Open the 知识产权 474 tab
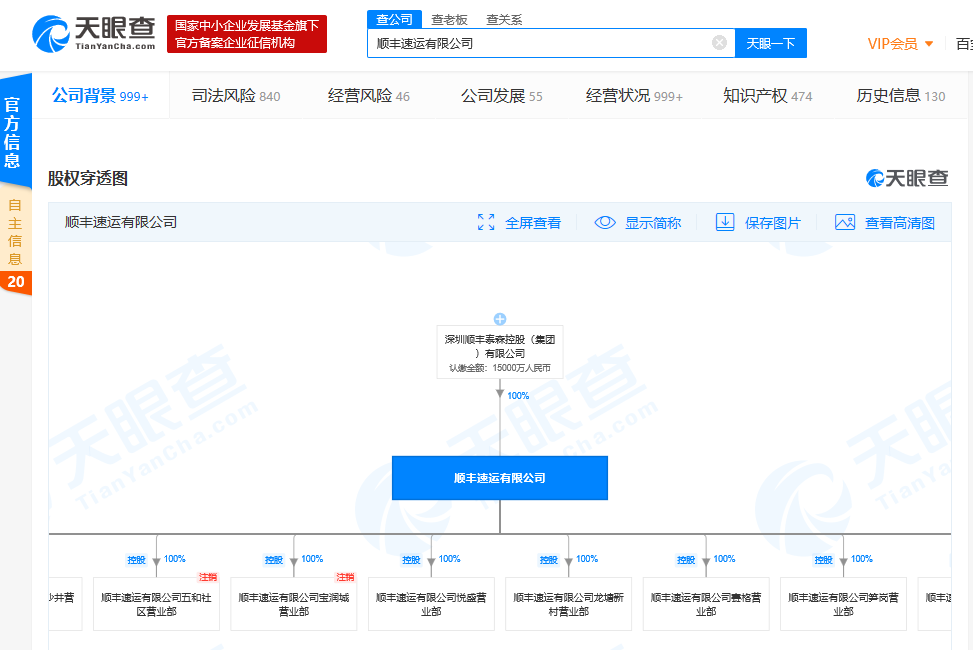This screenshot has width=973, height=650. click(x=768, y=96)
